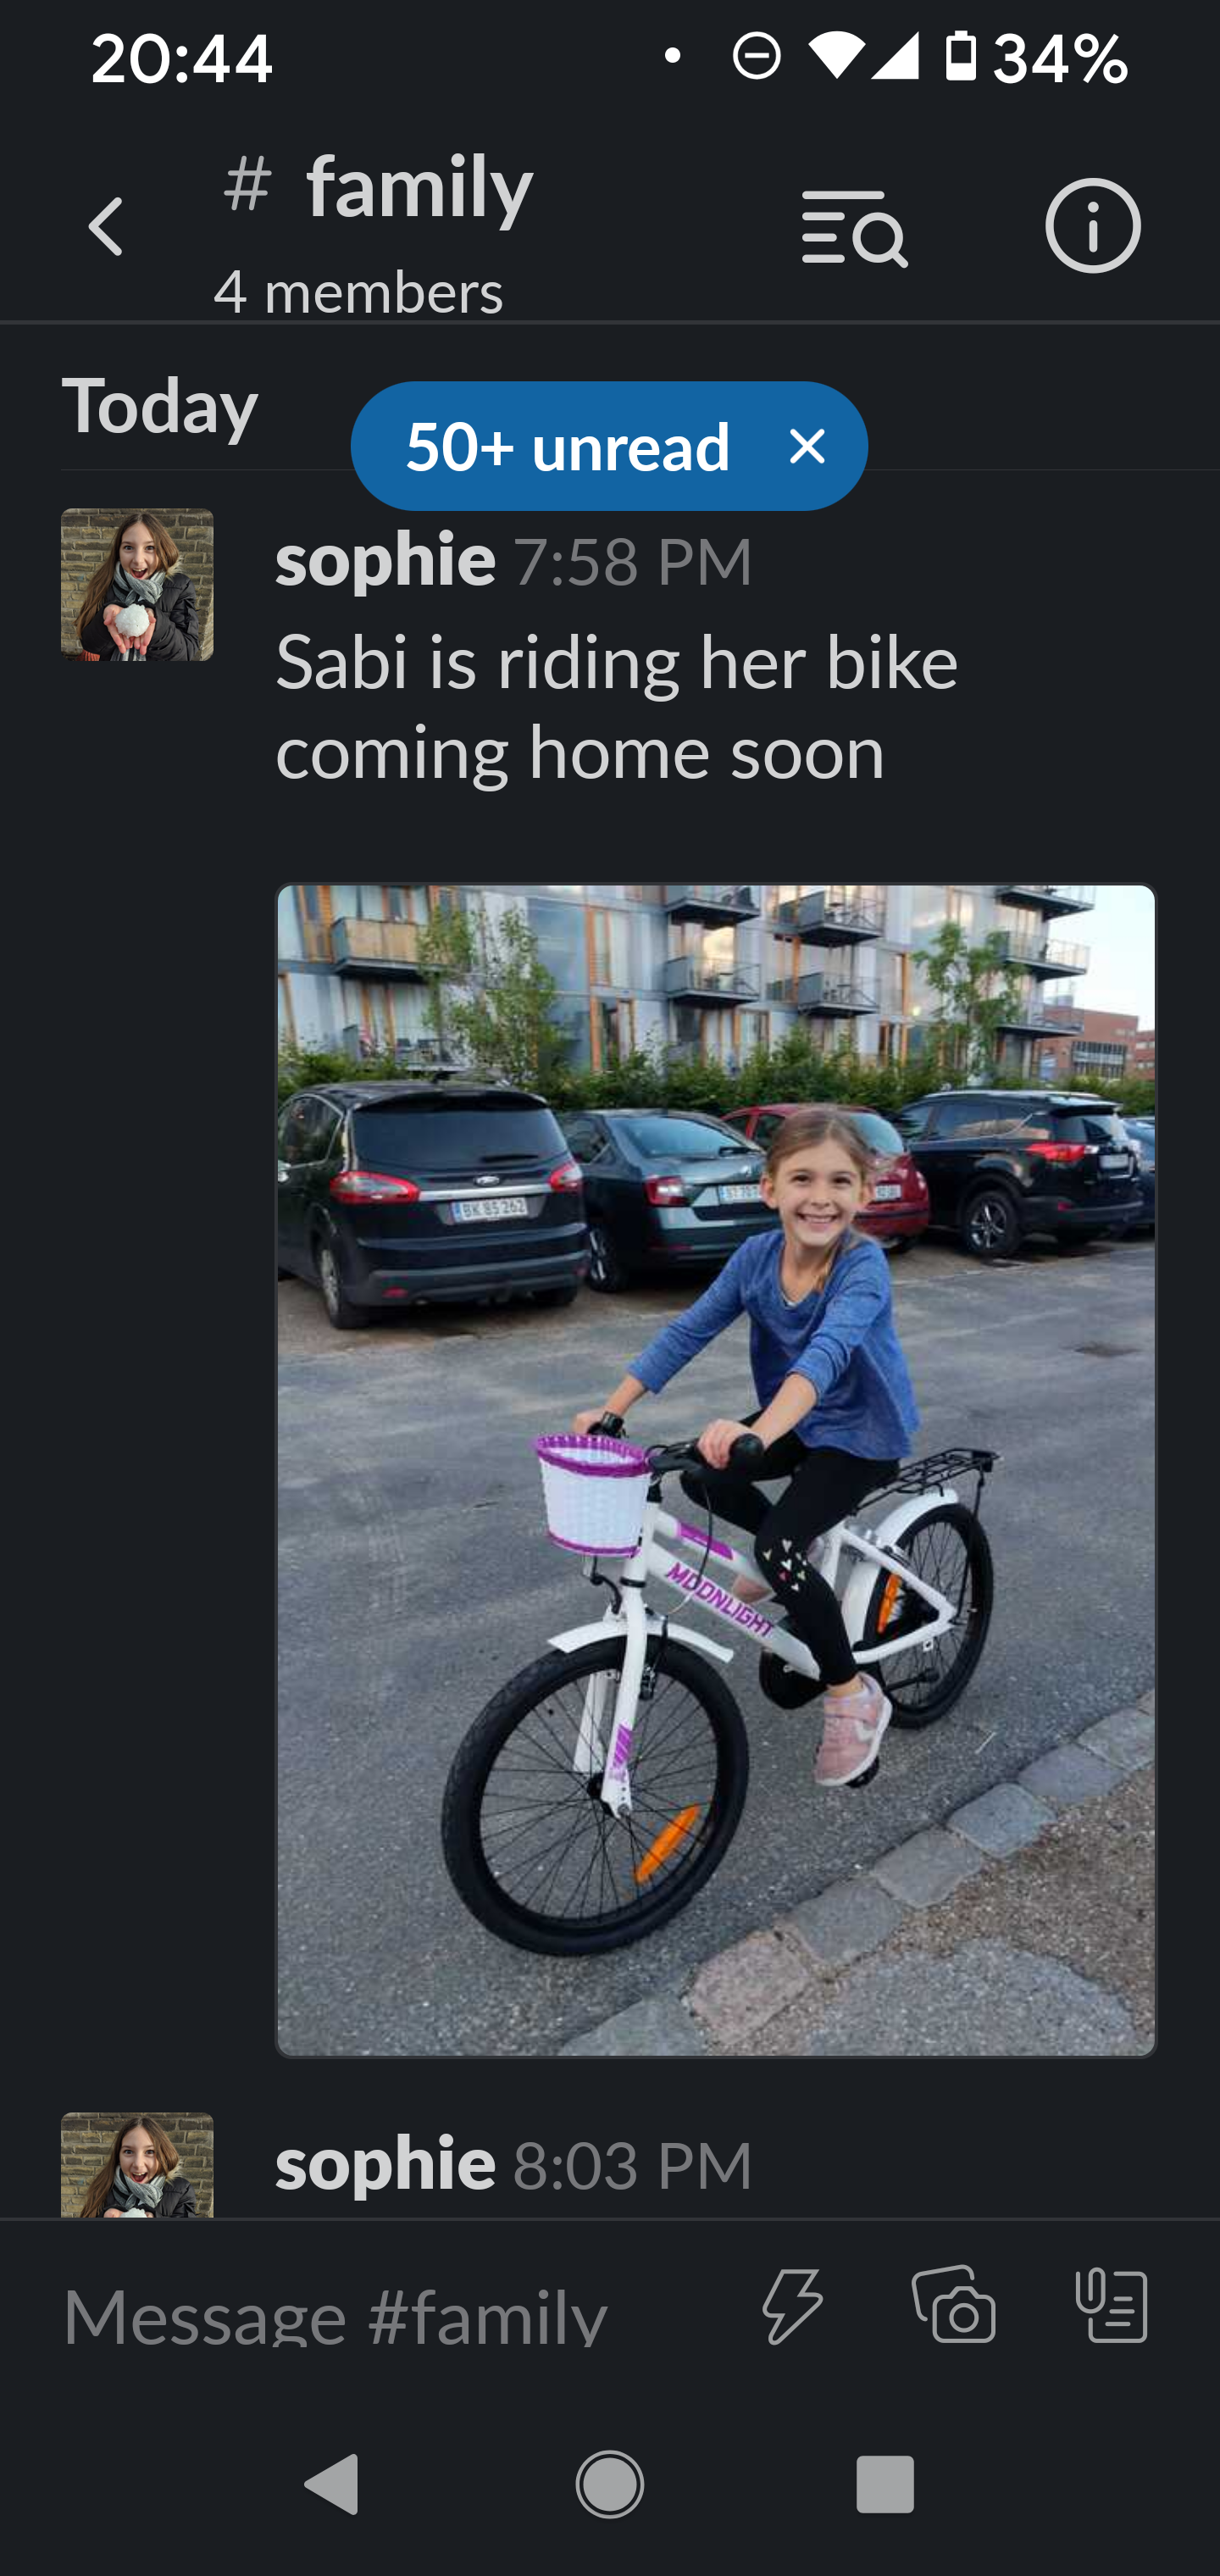The width and height of the screenshot is (1220, 2576).
Task: Open sophie's avatar at 7:58 PM
Action: point(137,584)
